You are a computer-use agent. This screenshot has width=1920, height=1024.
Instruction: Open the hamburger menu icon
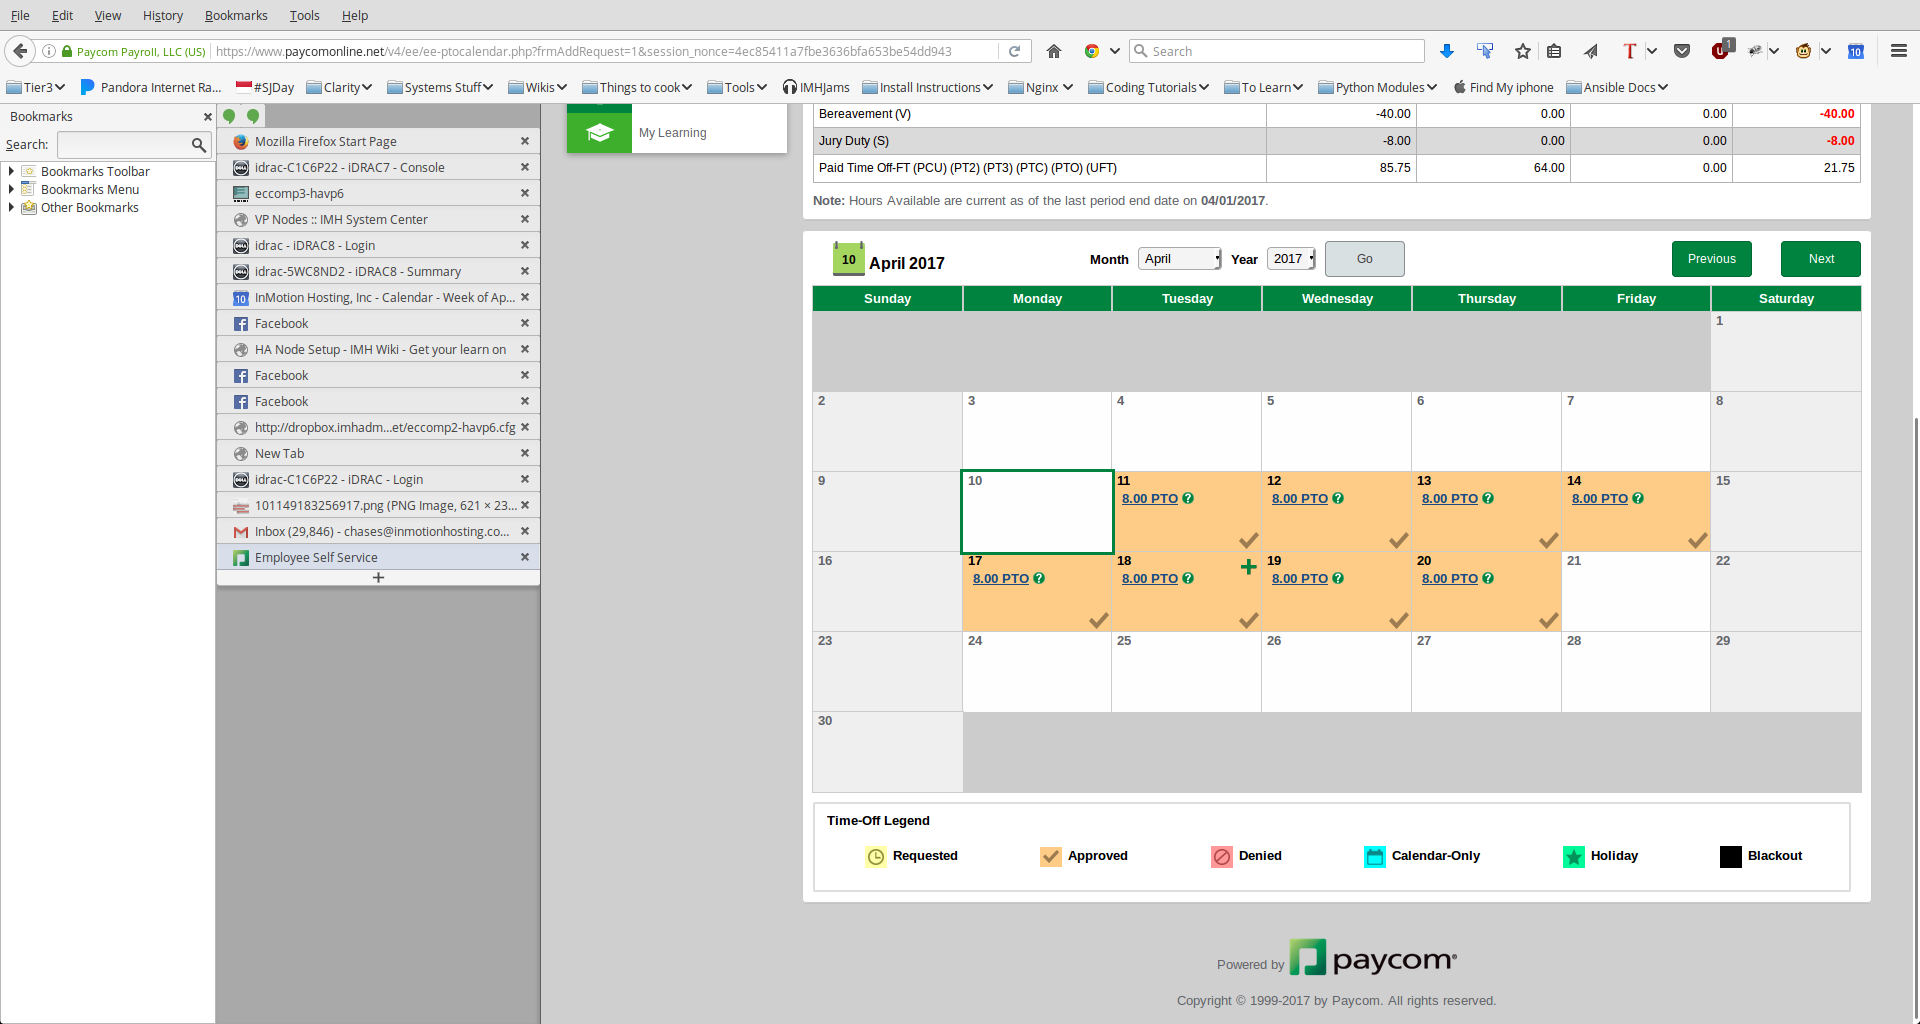tap(1898, 51)
